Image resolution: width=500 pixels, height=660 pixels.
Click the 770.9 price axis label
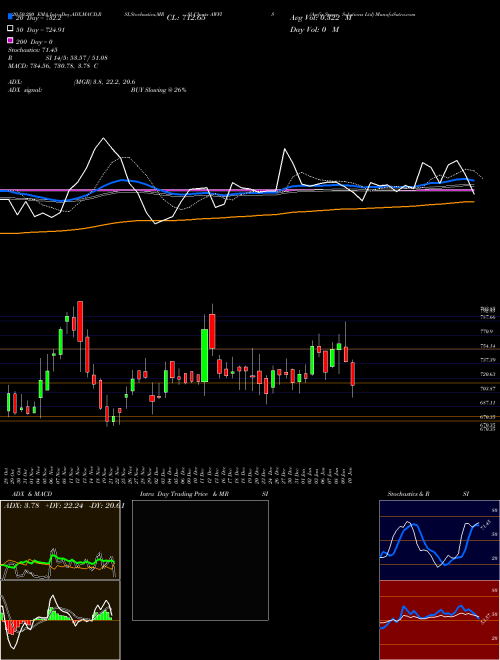pos(487,332)
